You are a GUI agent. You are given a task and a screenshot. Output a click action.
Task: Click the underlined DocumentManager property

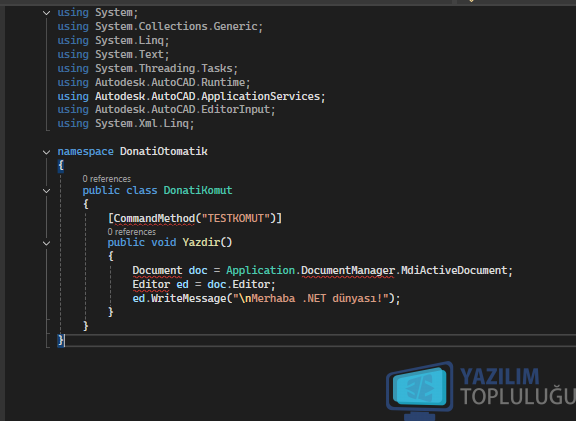coord(348,271)
